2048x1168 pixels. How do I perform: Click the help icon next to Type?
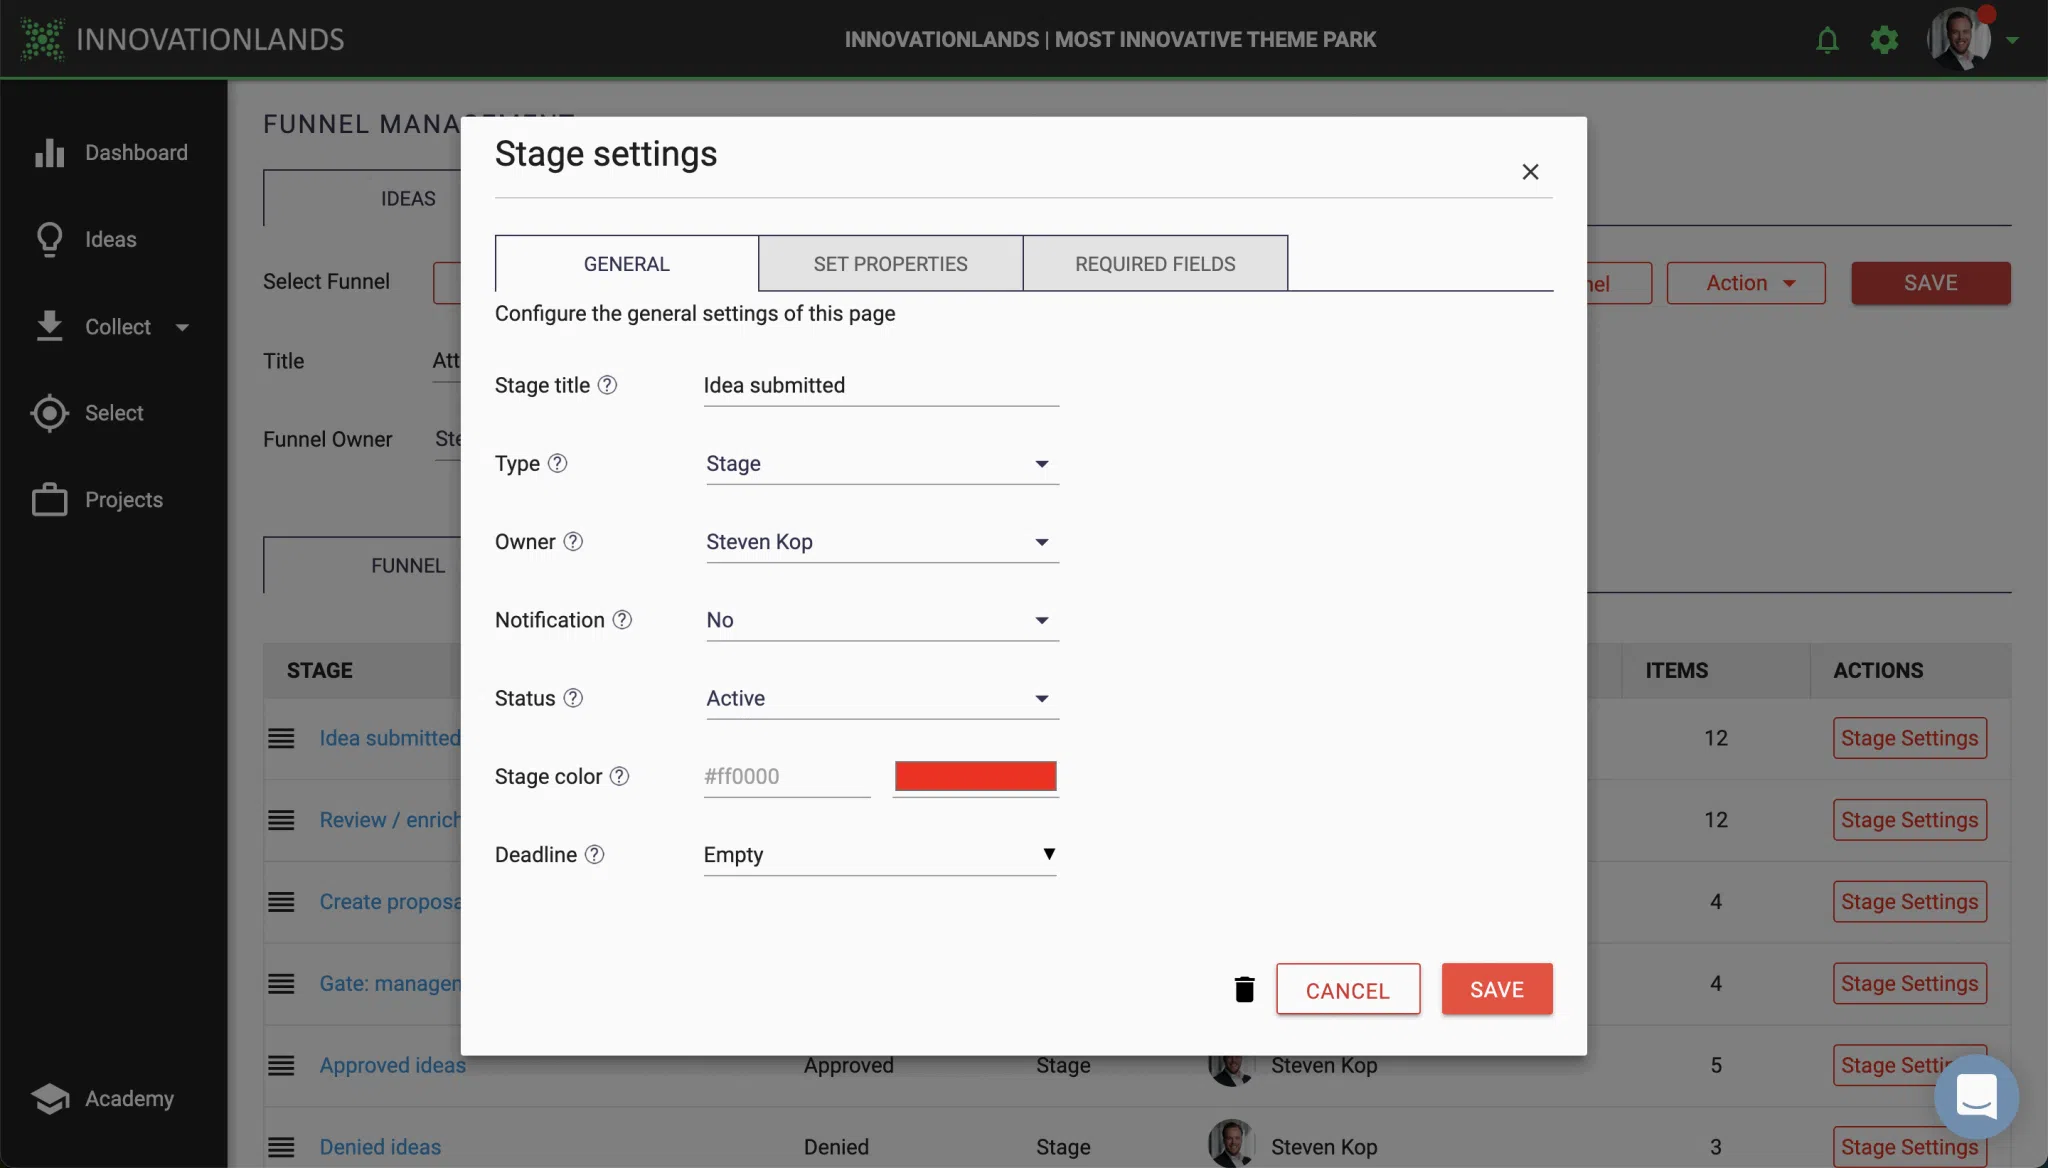558,463
